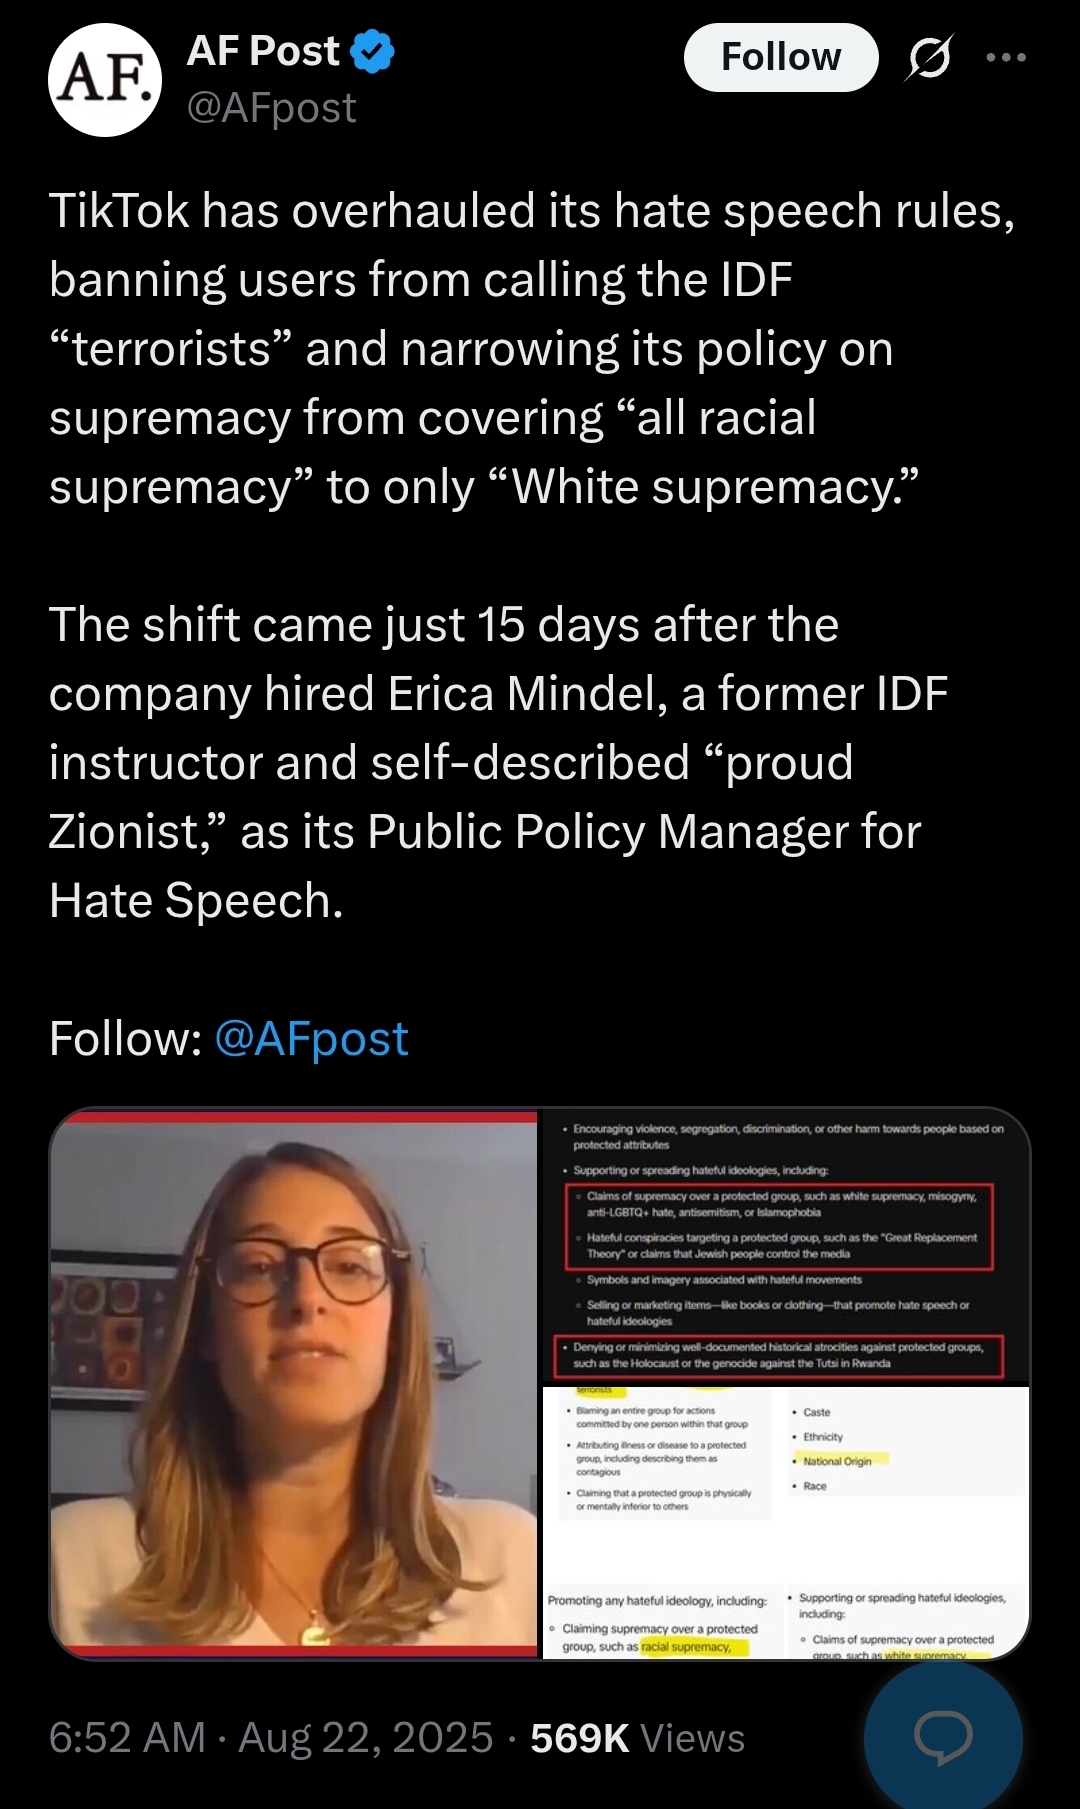Open the blue @AFpost mention link

311,1039
